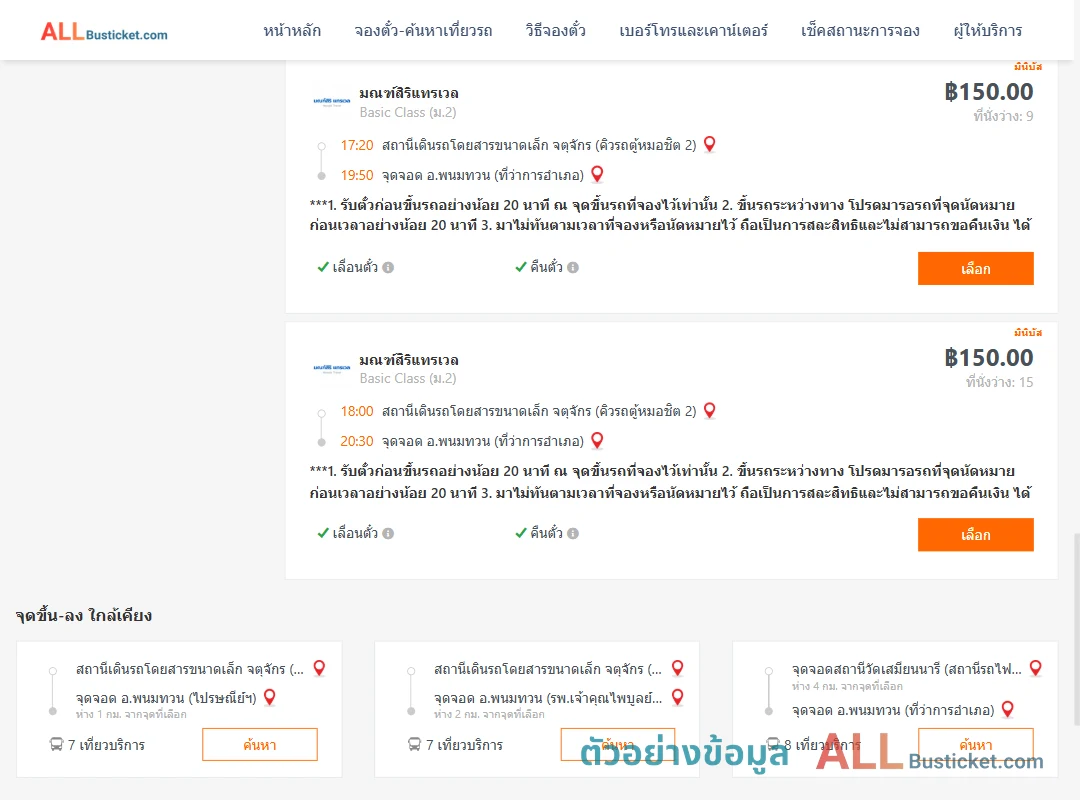Click มณฑ์สิรินทรเวล name in 17:20 trip
The image size is (1080, 800).
(408, 93)
